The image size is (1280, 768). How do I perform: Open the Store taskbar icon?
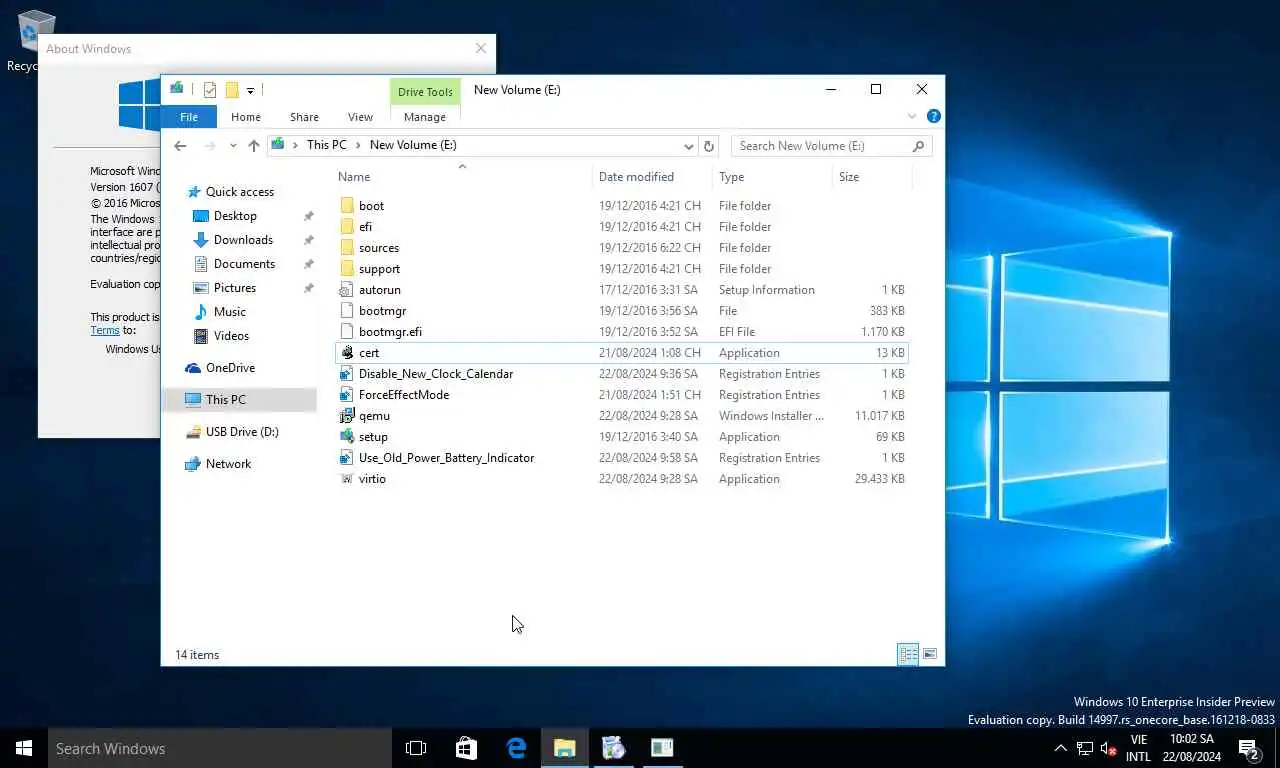(x=466, y=748)
